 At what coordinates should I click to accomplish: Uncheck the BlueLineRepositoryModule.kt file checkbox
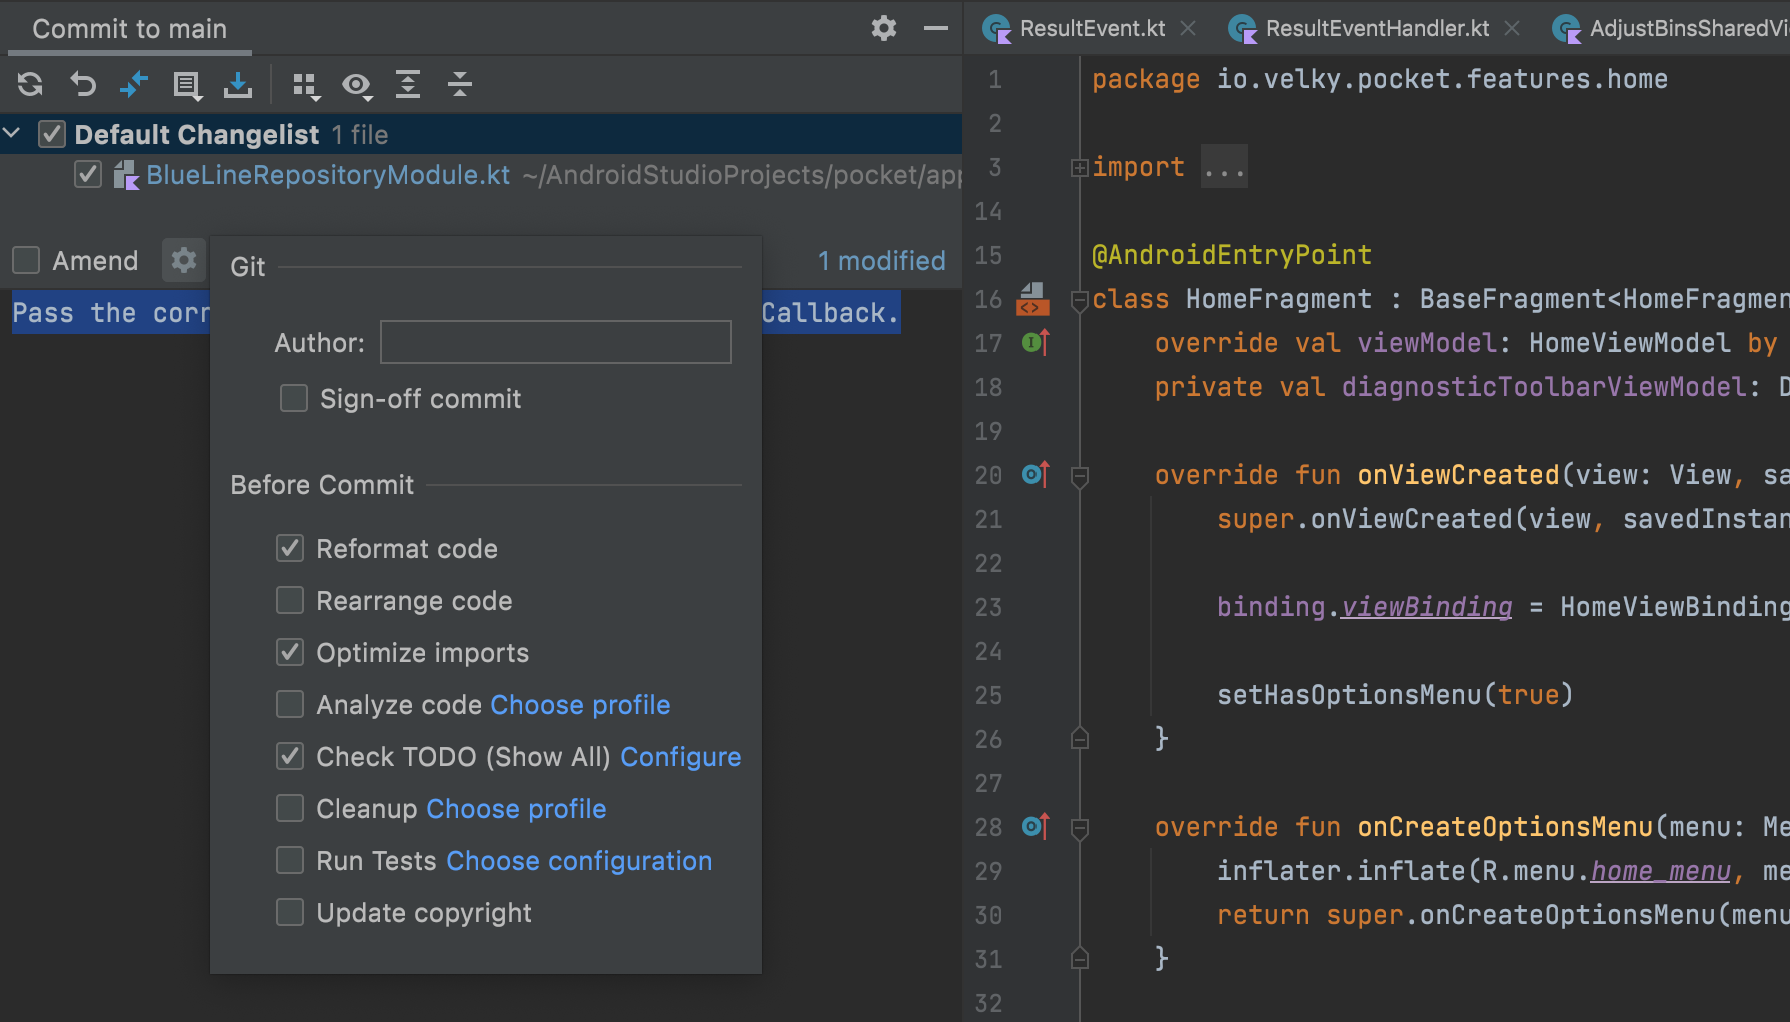[88, 175]
